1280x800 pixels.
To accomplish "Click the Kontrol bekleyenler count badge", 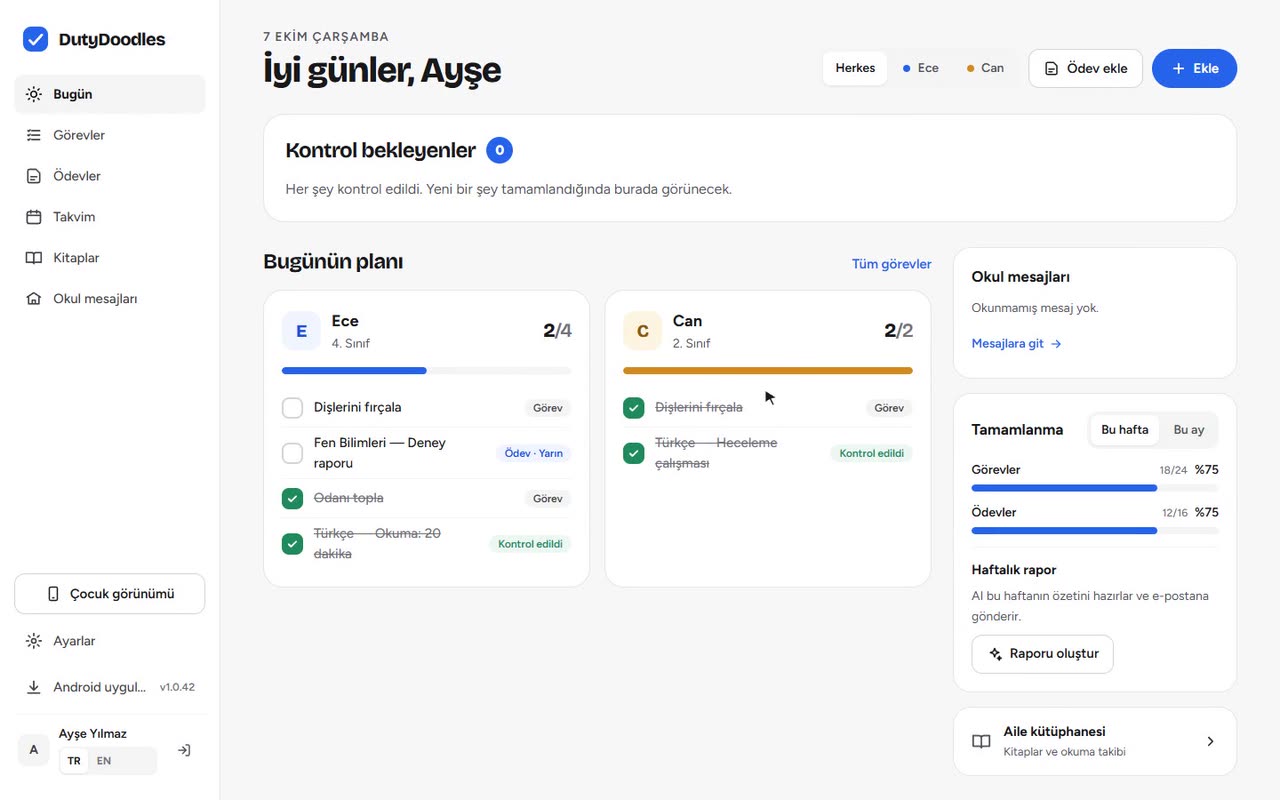I will point(499,151).
